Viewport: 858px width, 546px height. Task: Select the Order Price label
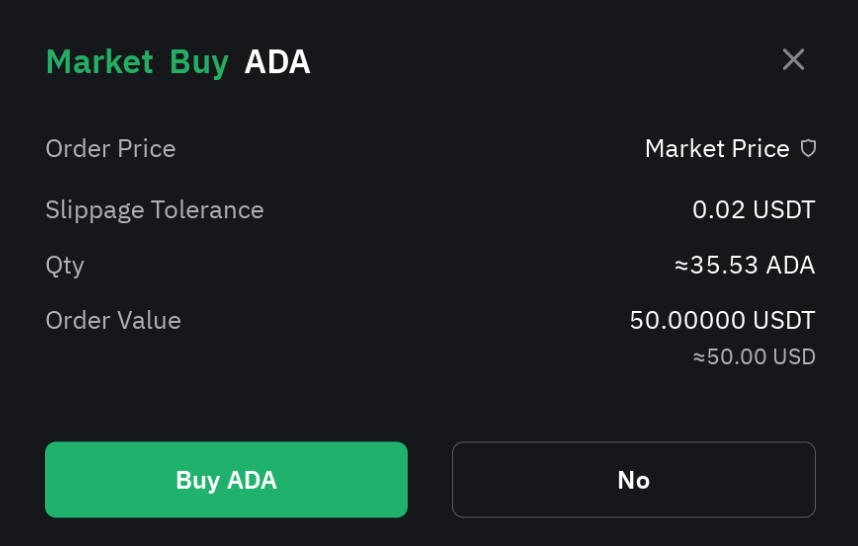click(x=110, y=149)
